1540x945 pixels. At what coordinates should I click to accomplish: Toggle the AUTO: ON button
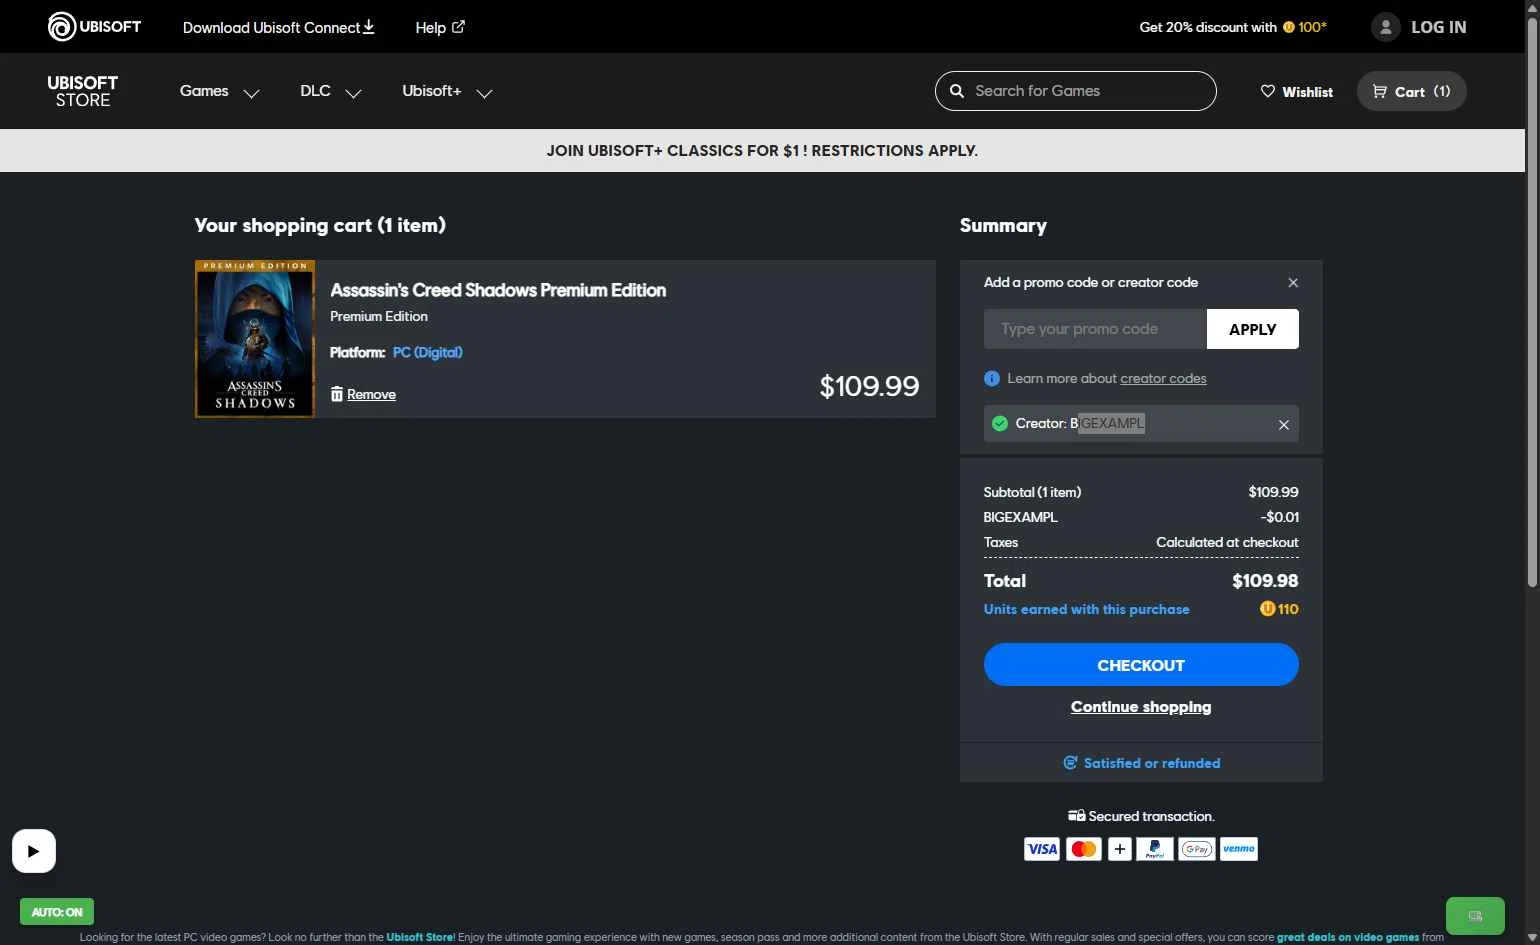[57, 912]
